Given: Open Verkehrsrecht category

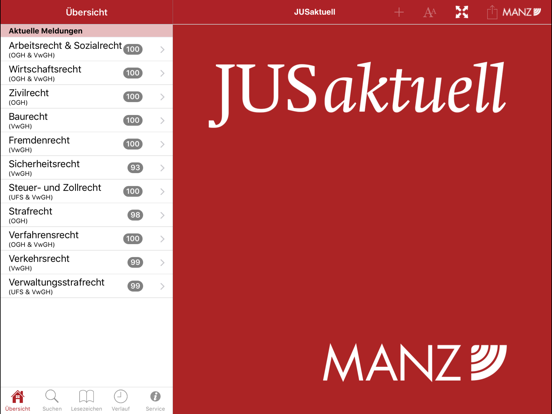Looking at the screenshot, I should coord(87,262).
